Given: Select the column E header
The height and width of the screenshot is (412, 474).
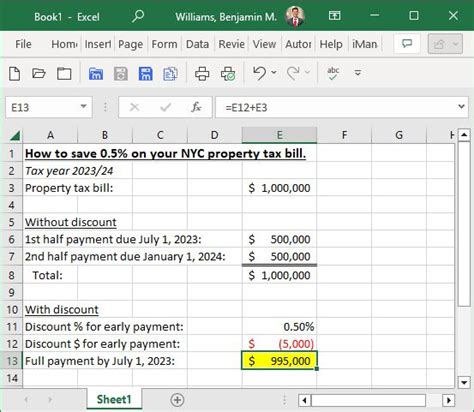Looking at the screenshot, I should point(279,135).
